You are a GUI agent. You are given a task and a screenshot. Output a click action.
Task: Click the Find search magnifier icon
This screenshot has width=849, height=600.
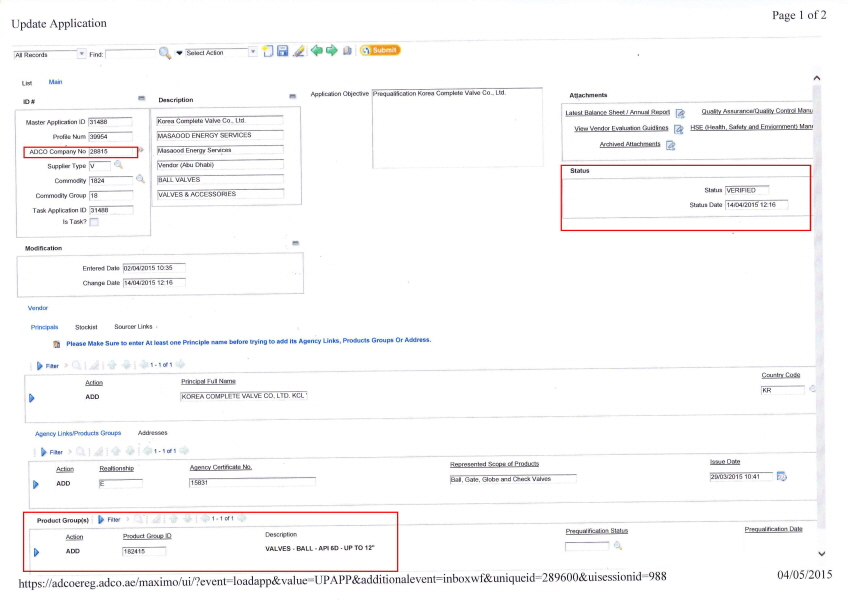164,52
